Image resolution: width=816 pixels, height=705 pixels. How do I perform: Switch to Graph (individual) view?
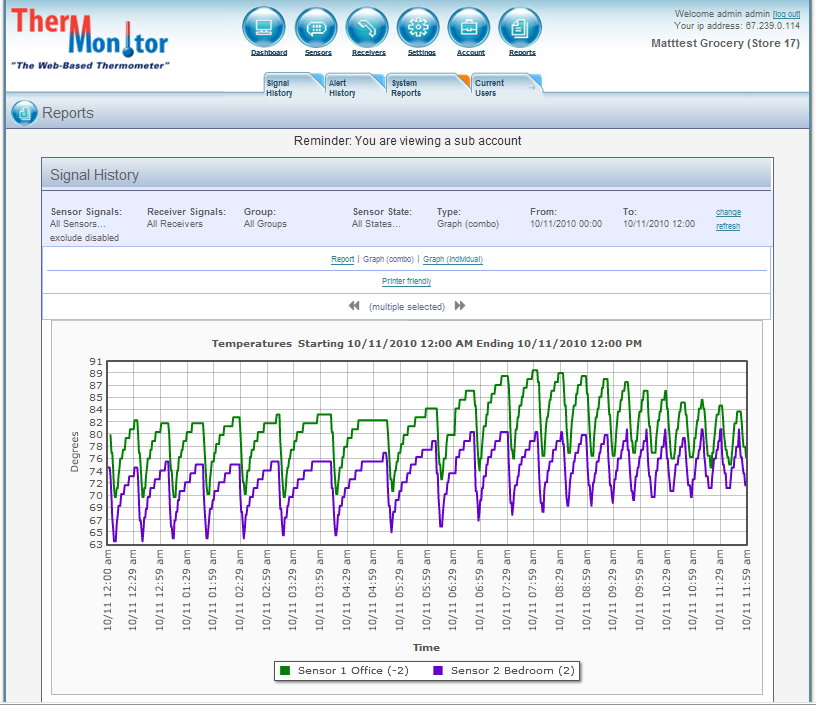click(x=452, y=259)
